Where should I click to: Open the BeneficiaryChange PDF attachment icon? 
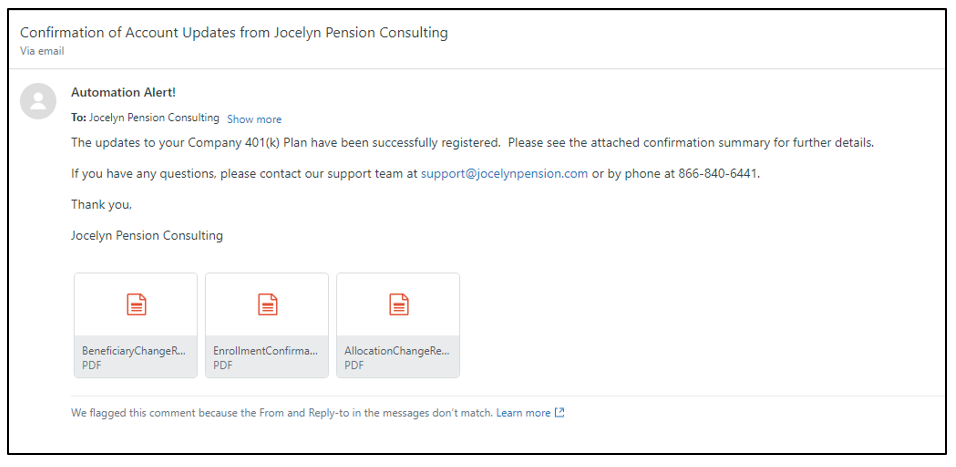(136, 305)
